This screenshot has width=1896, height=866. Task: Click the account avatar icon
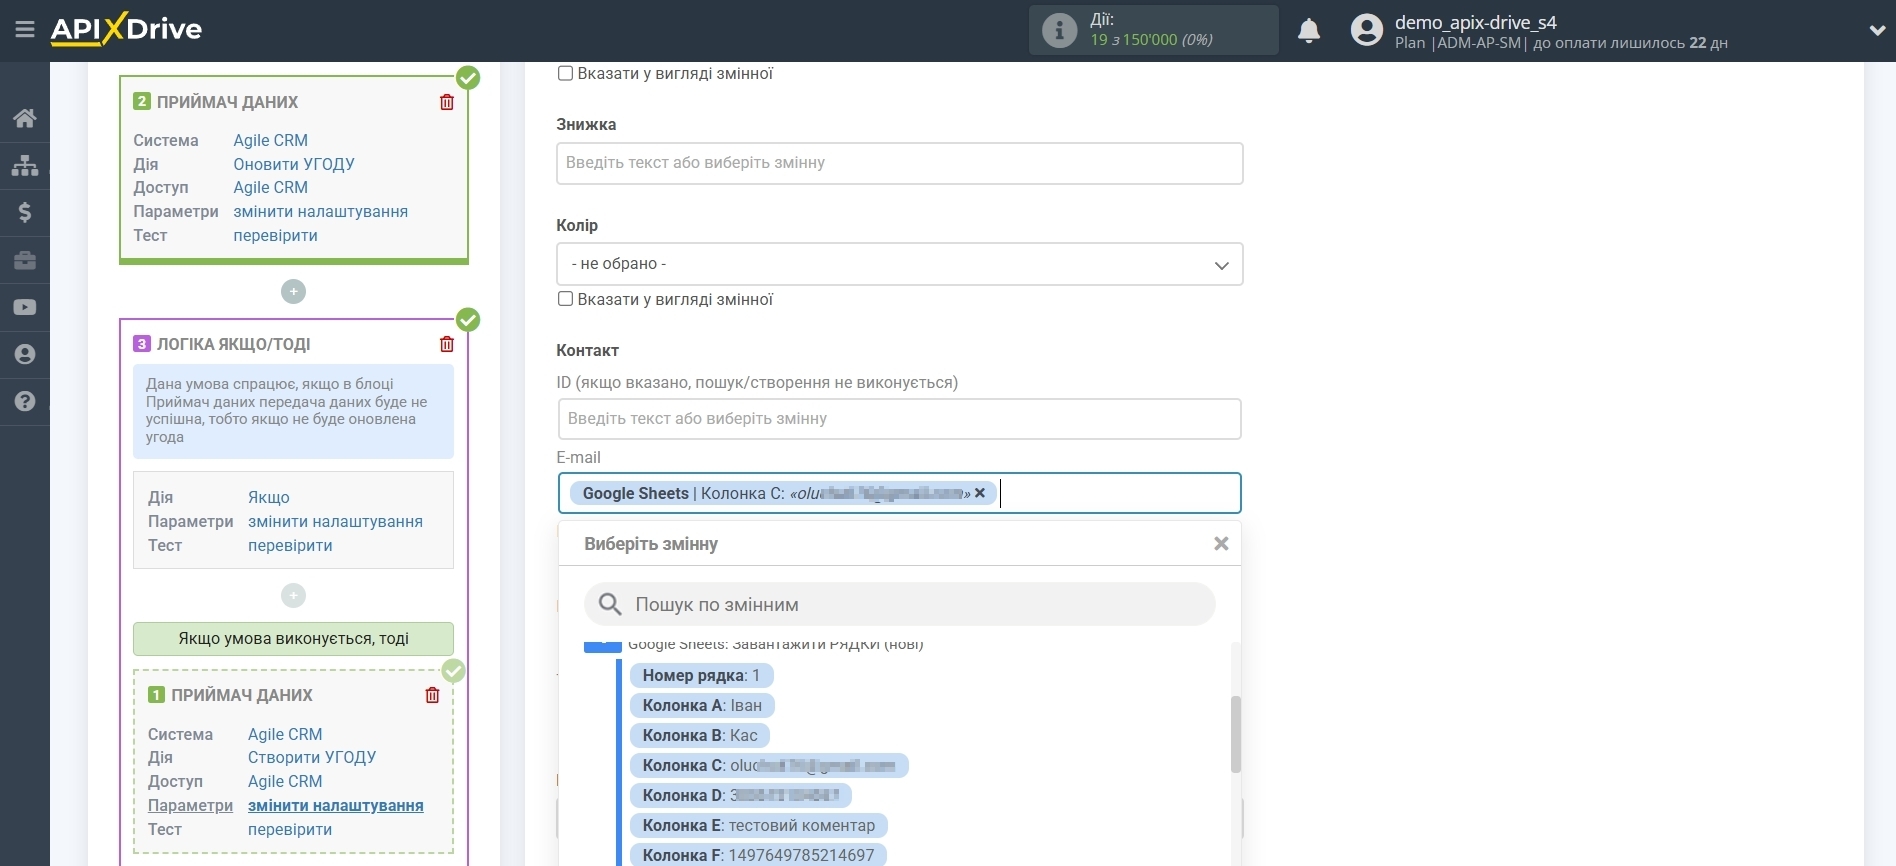[x=1366, y=30]
